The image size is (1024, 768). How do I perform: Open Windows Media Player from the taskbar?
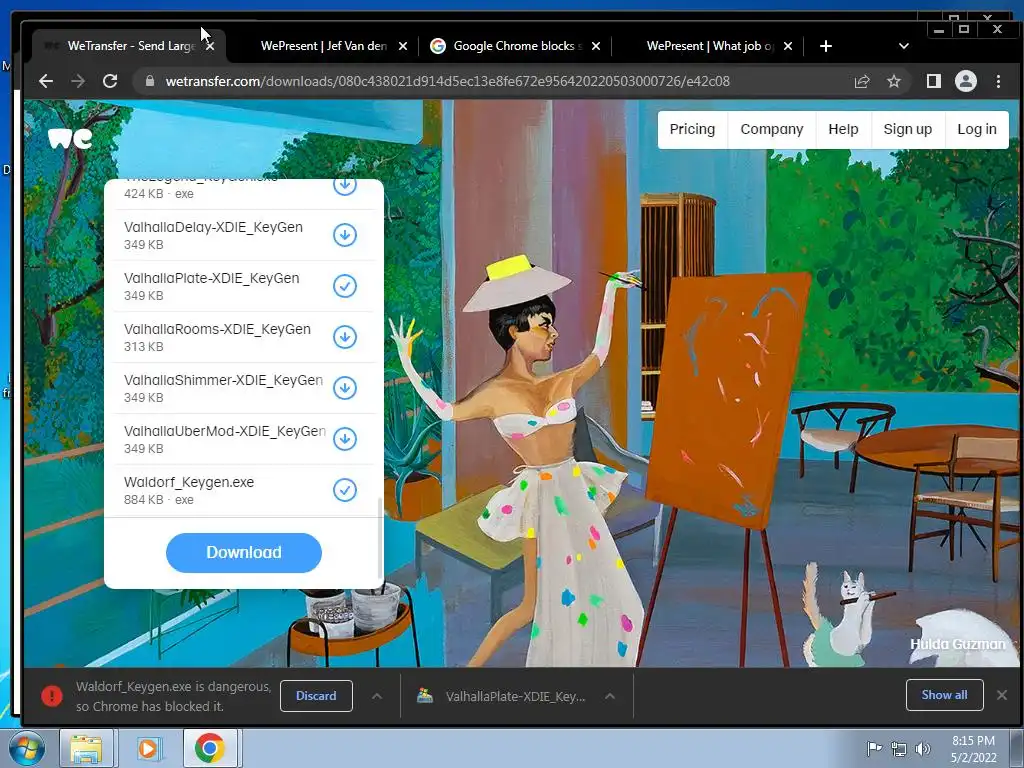(148, 748)
